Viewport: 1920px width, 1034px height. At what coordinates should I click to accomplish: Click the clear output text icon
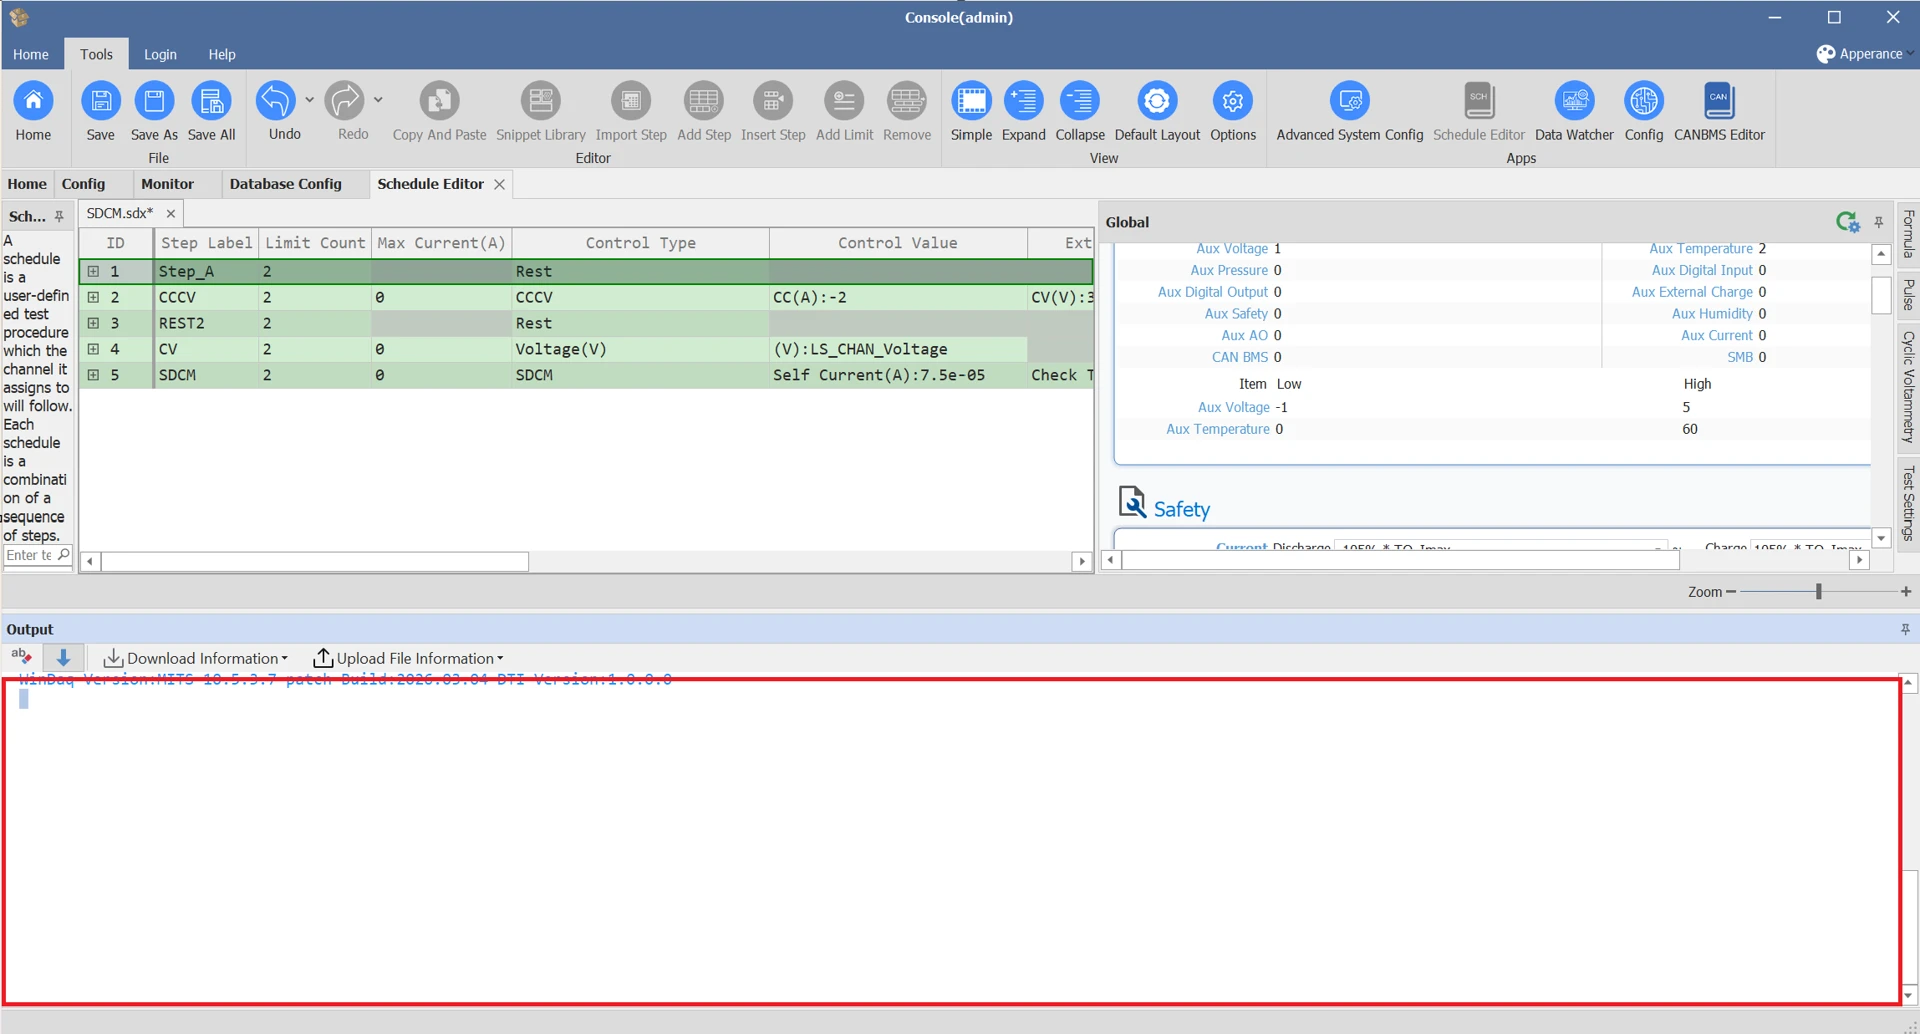[x=21, y=657]
